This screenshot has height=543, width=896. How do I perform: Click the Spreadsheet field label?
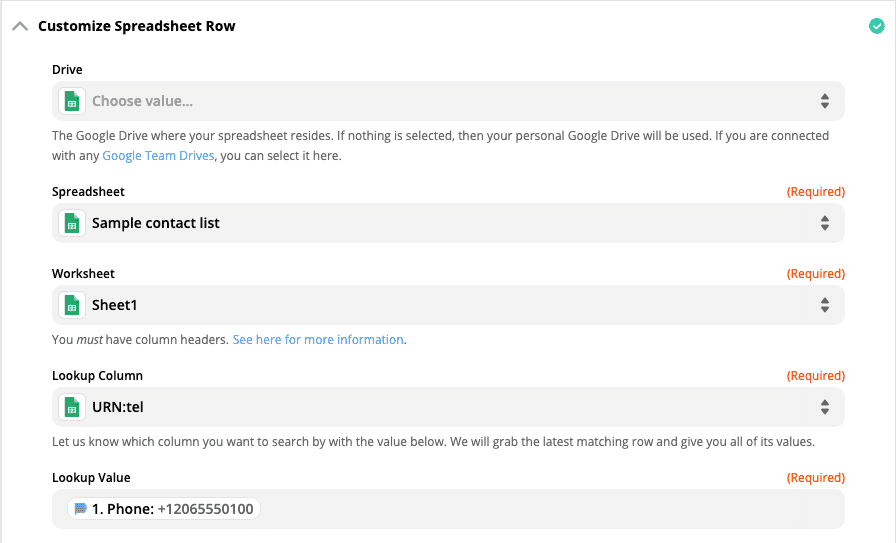[x=88, y=191]
